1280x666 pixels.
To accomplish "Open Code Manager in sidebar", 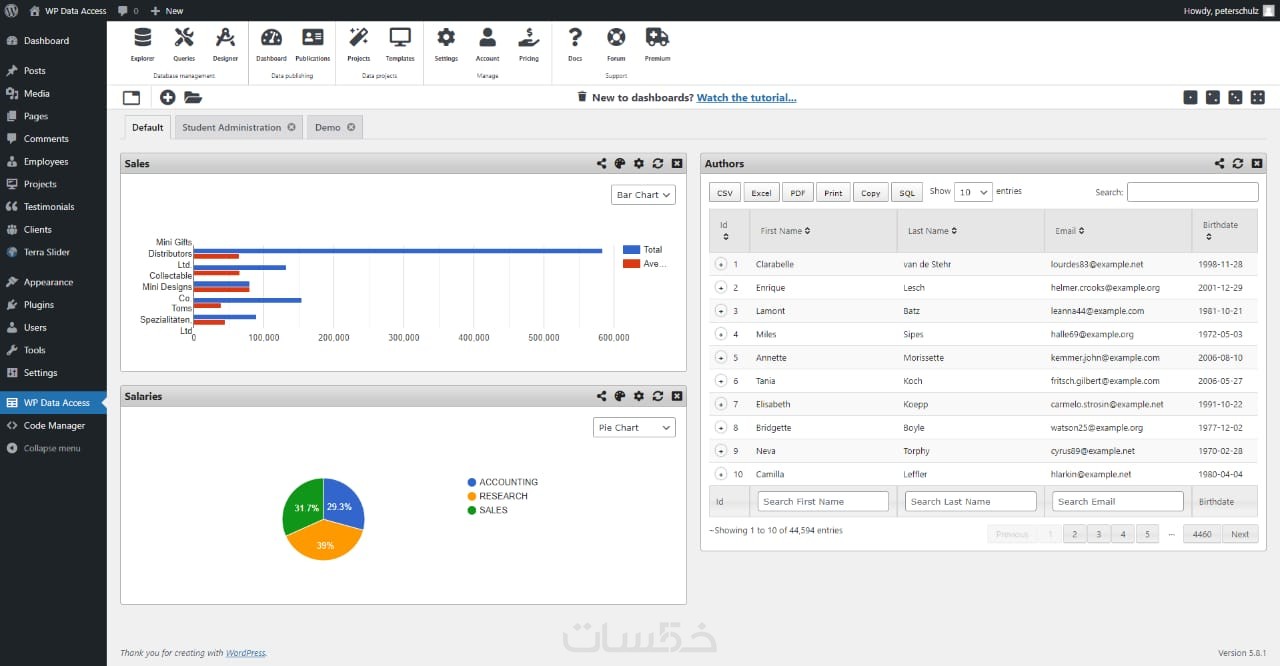I will [53, 425].
